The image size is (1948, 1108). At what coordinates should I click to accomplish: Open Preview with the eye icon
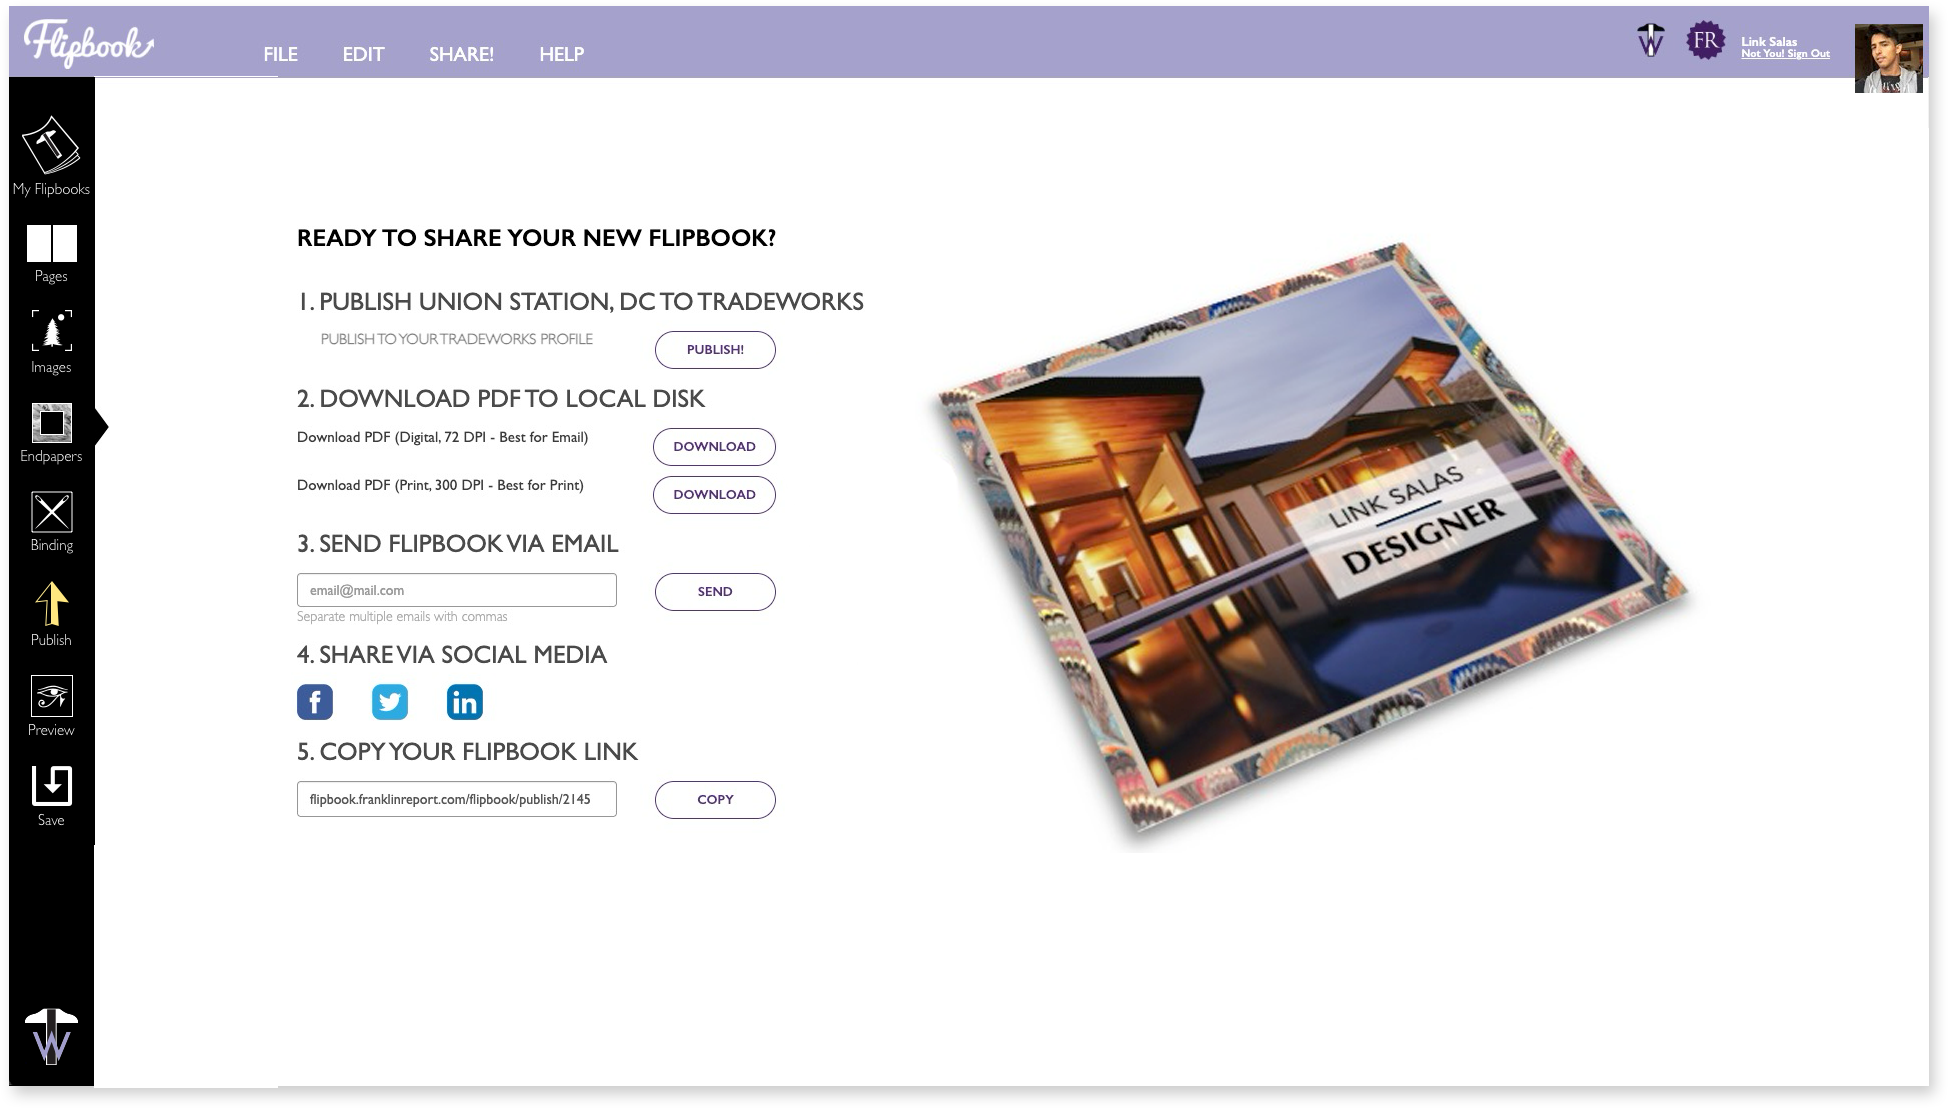tap(51, 696)
